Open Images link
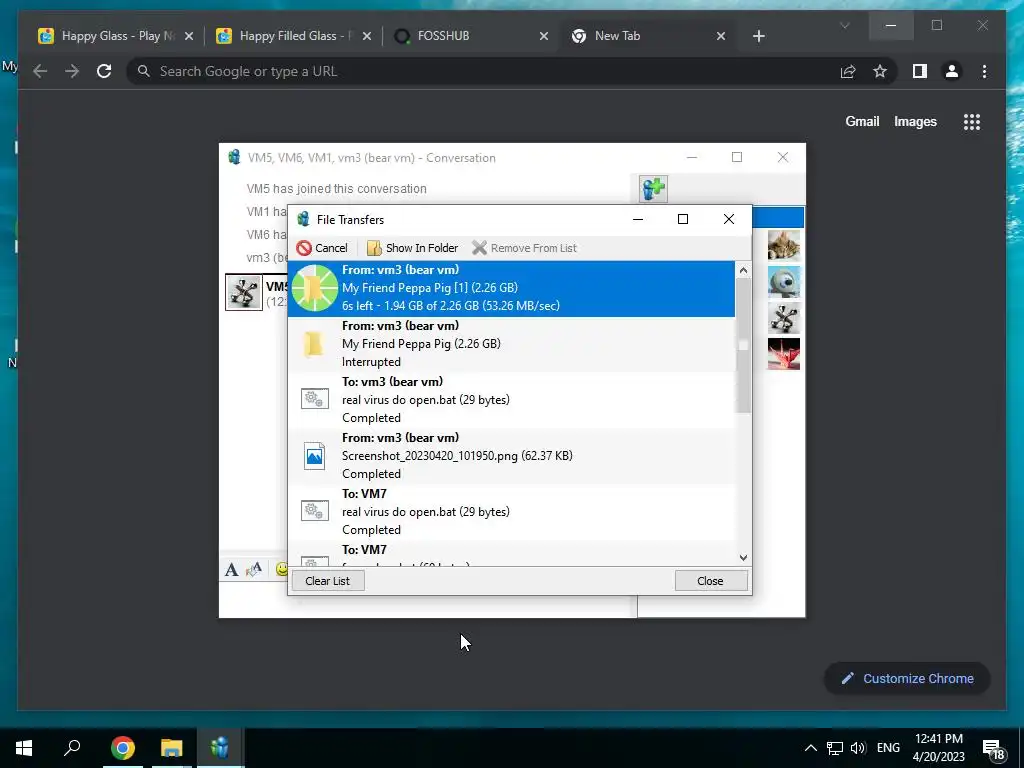1024x768 pixels. coord(915,121)
